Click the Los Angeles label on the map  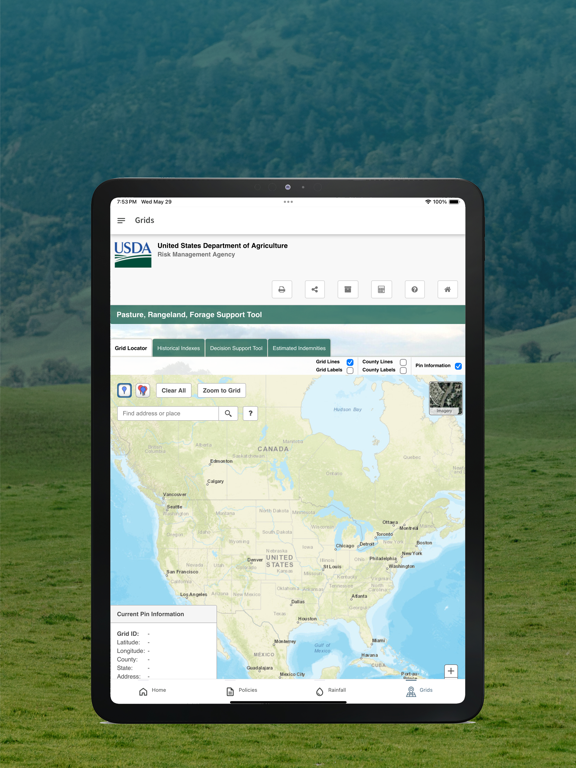[193, 594]
